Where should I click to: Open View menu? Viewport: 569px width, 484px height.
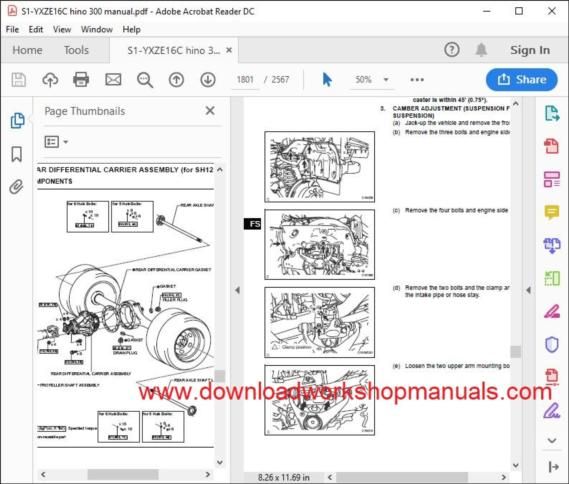(x=62, y=29)
